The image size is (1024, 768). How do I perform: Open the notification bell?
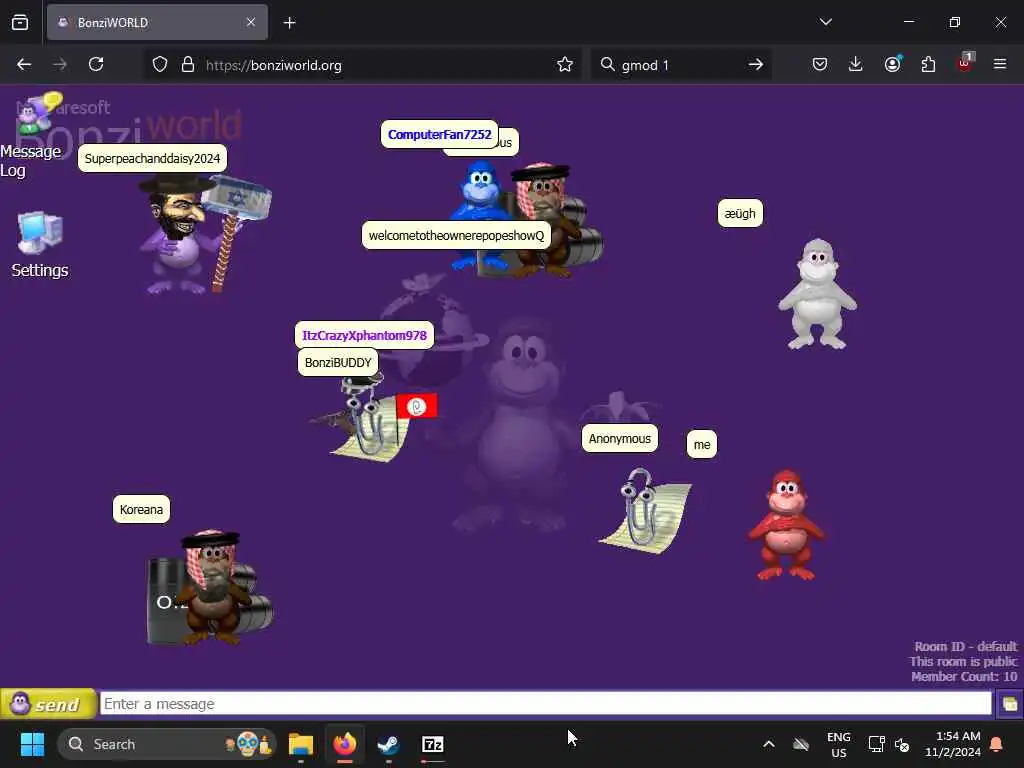997,744
